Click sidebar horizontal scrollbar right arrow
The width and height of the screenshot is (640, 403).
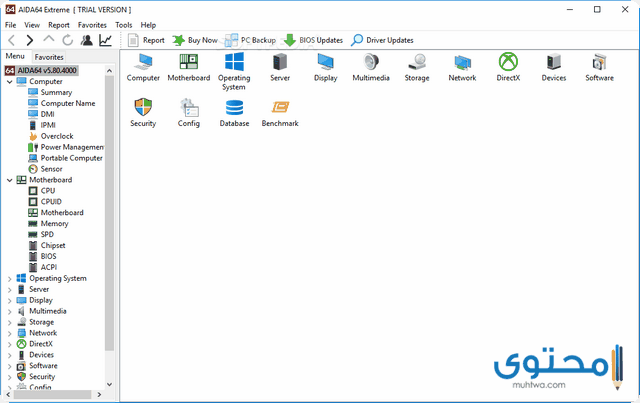[99, 395]
